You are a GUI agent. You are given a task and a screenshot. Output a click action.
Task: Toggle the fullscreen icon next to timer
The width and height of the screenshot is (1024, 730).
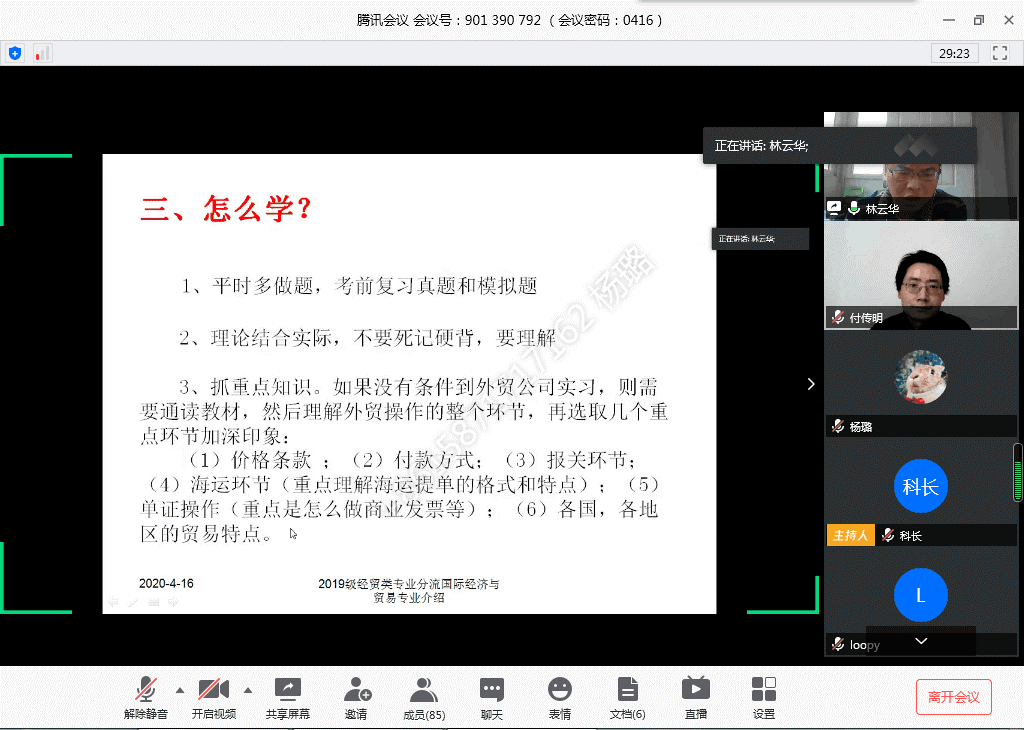tap(999, 53)
